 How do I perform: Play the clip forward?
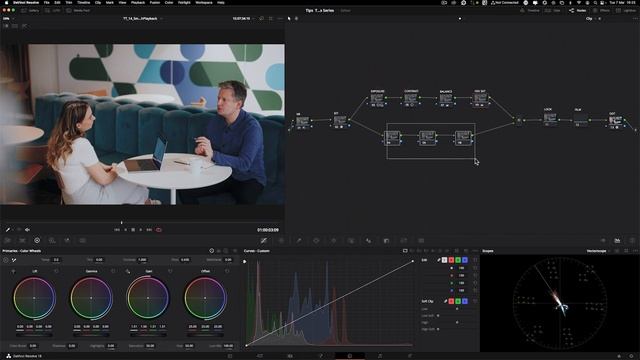click(x=141, y=230)
